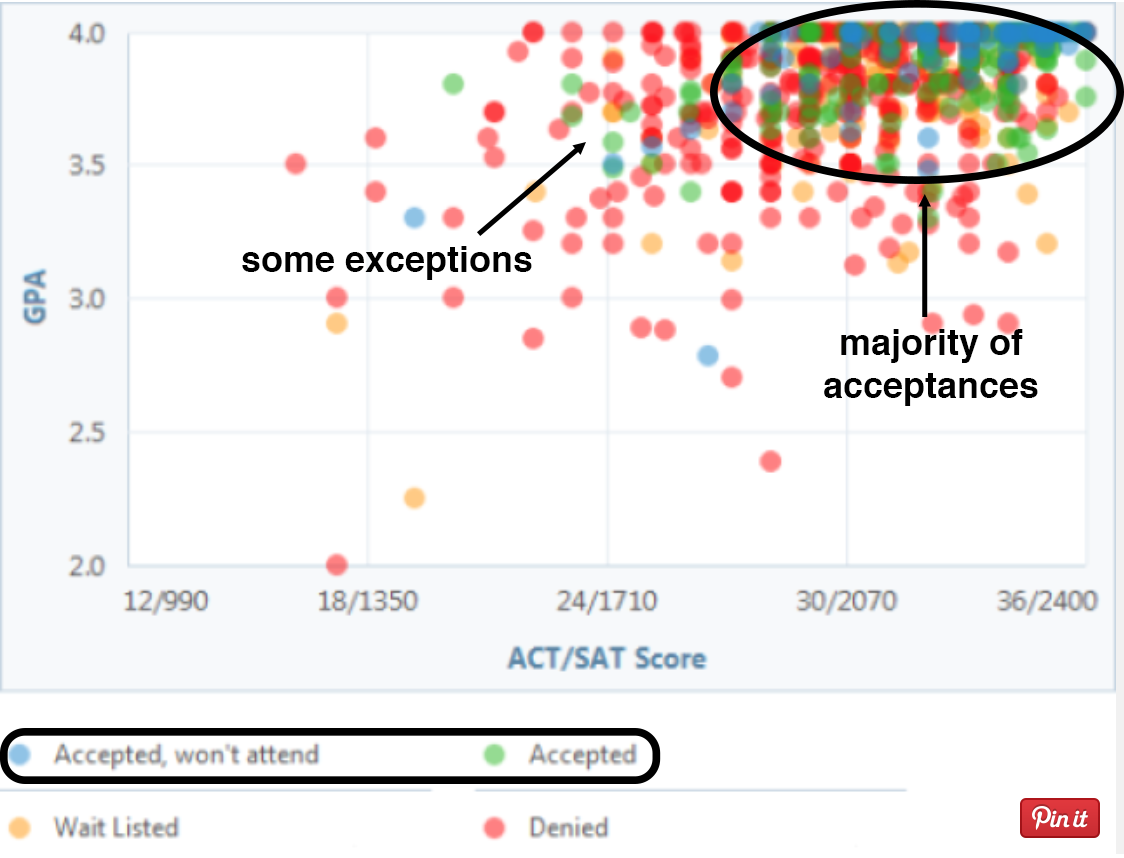
Task: Click the GPA axis title
Action: click(35, 297)
